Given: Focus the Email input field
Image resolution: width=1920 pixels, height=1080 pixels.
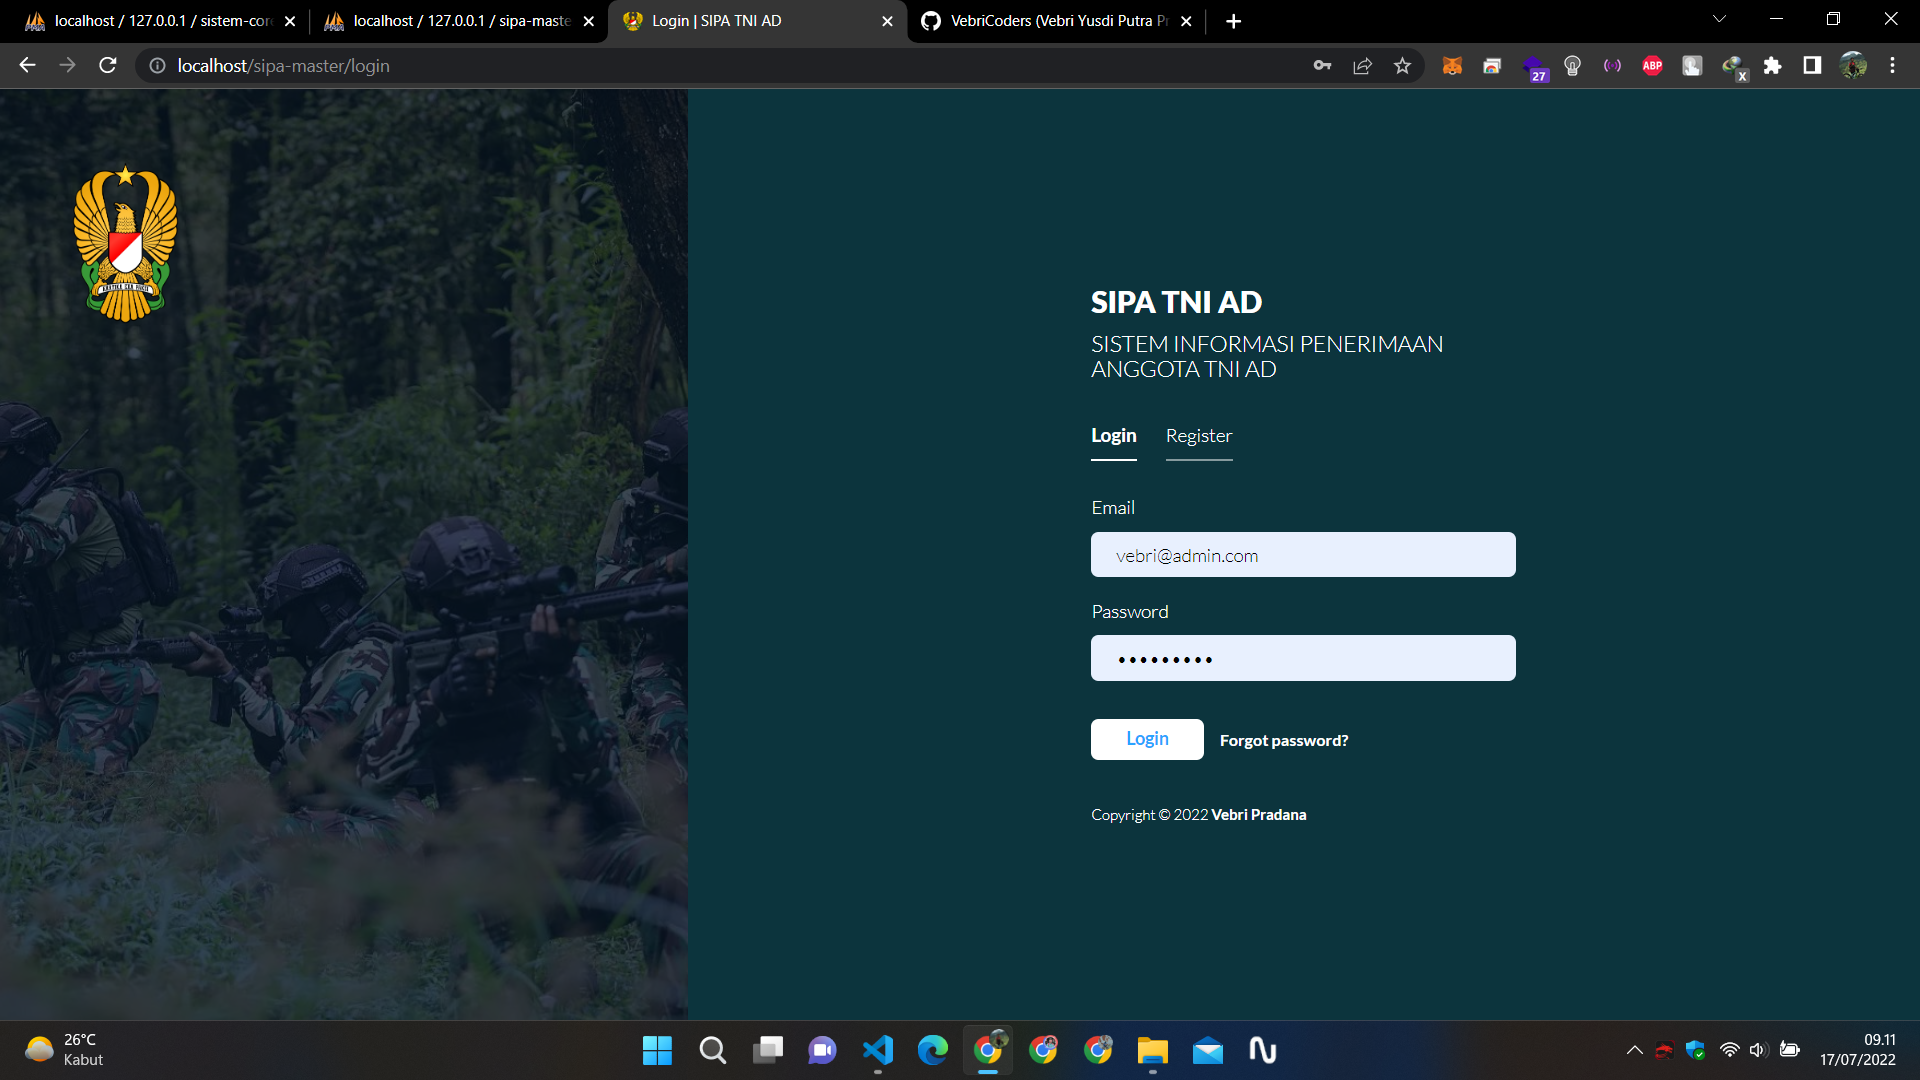Looking at the screenshot, I should pos(1303,555).
